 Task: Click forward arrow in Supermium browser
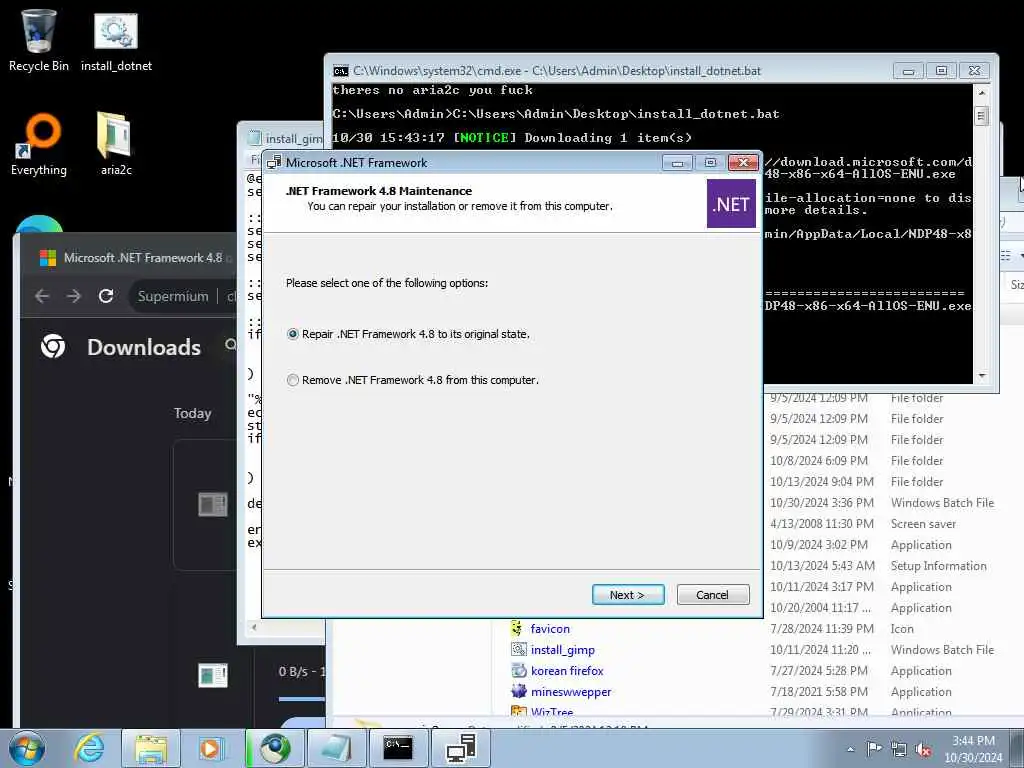pos(74,296)
